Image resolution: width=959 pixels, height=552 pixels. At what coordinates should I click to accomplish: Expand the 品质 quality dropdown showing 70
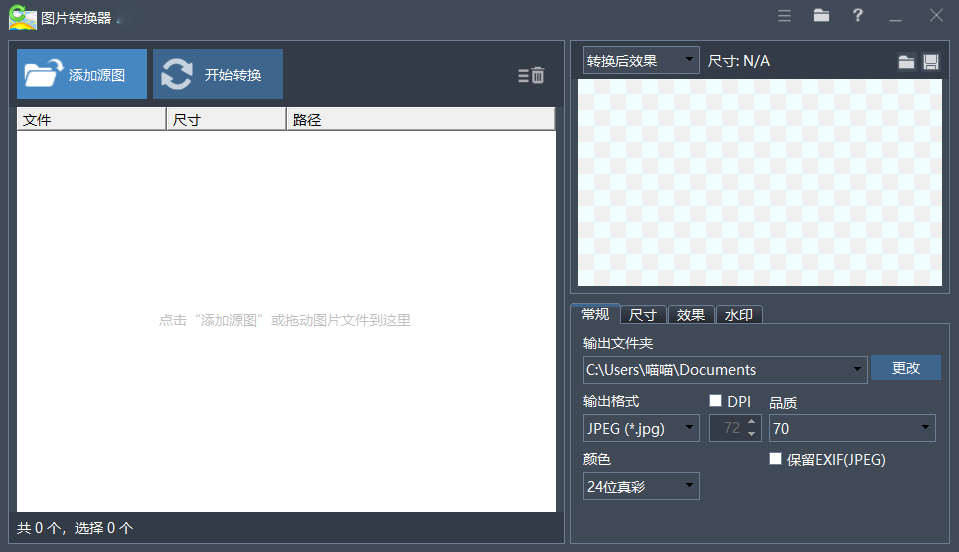852,428
